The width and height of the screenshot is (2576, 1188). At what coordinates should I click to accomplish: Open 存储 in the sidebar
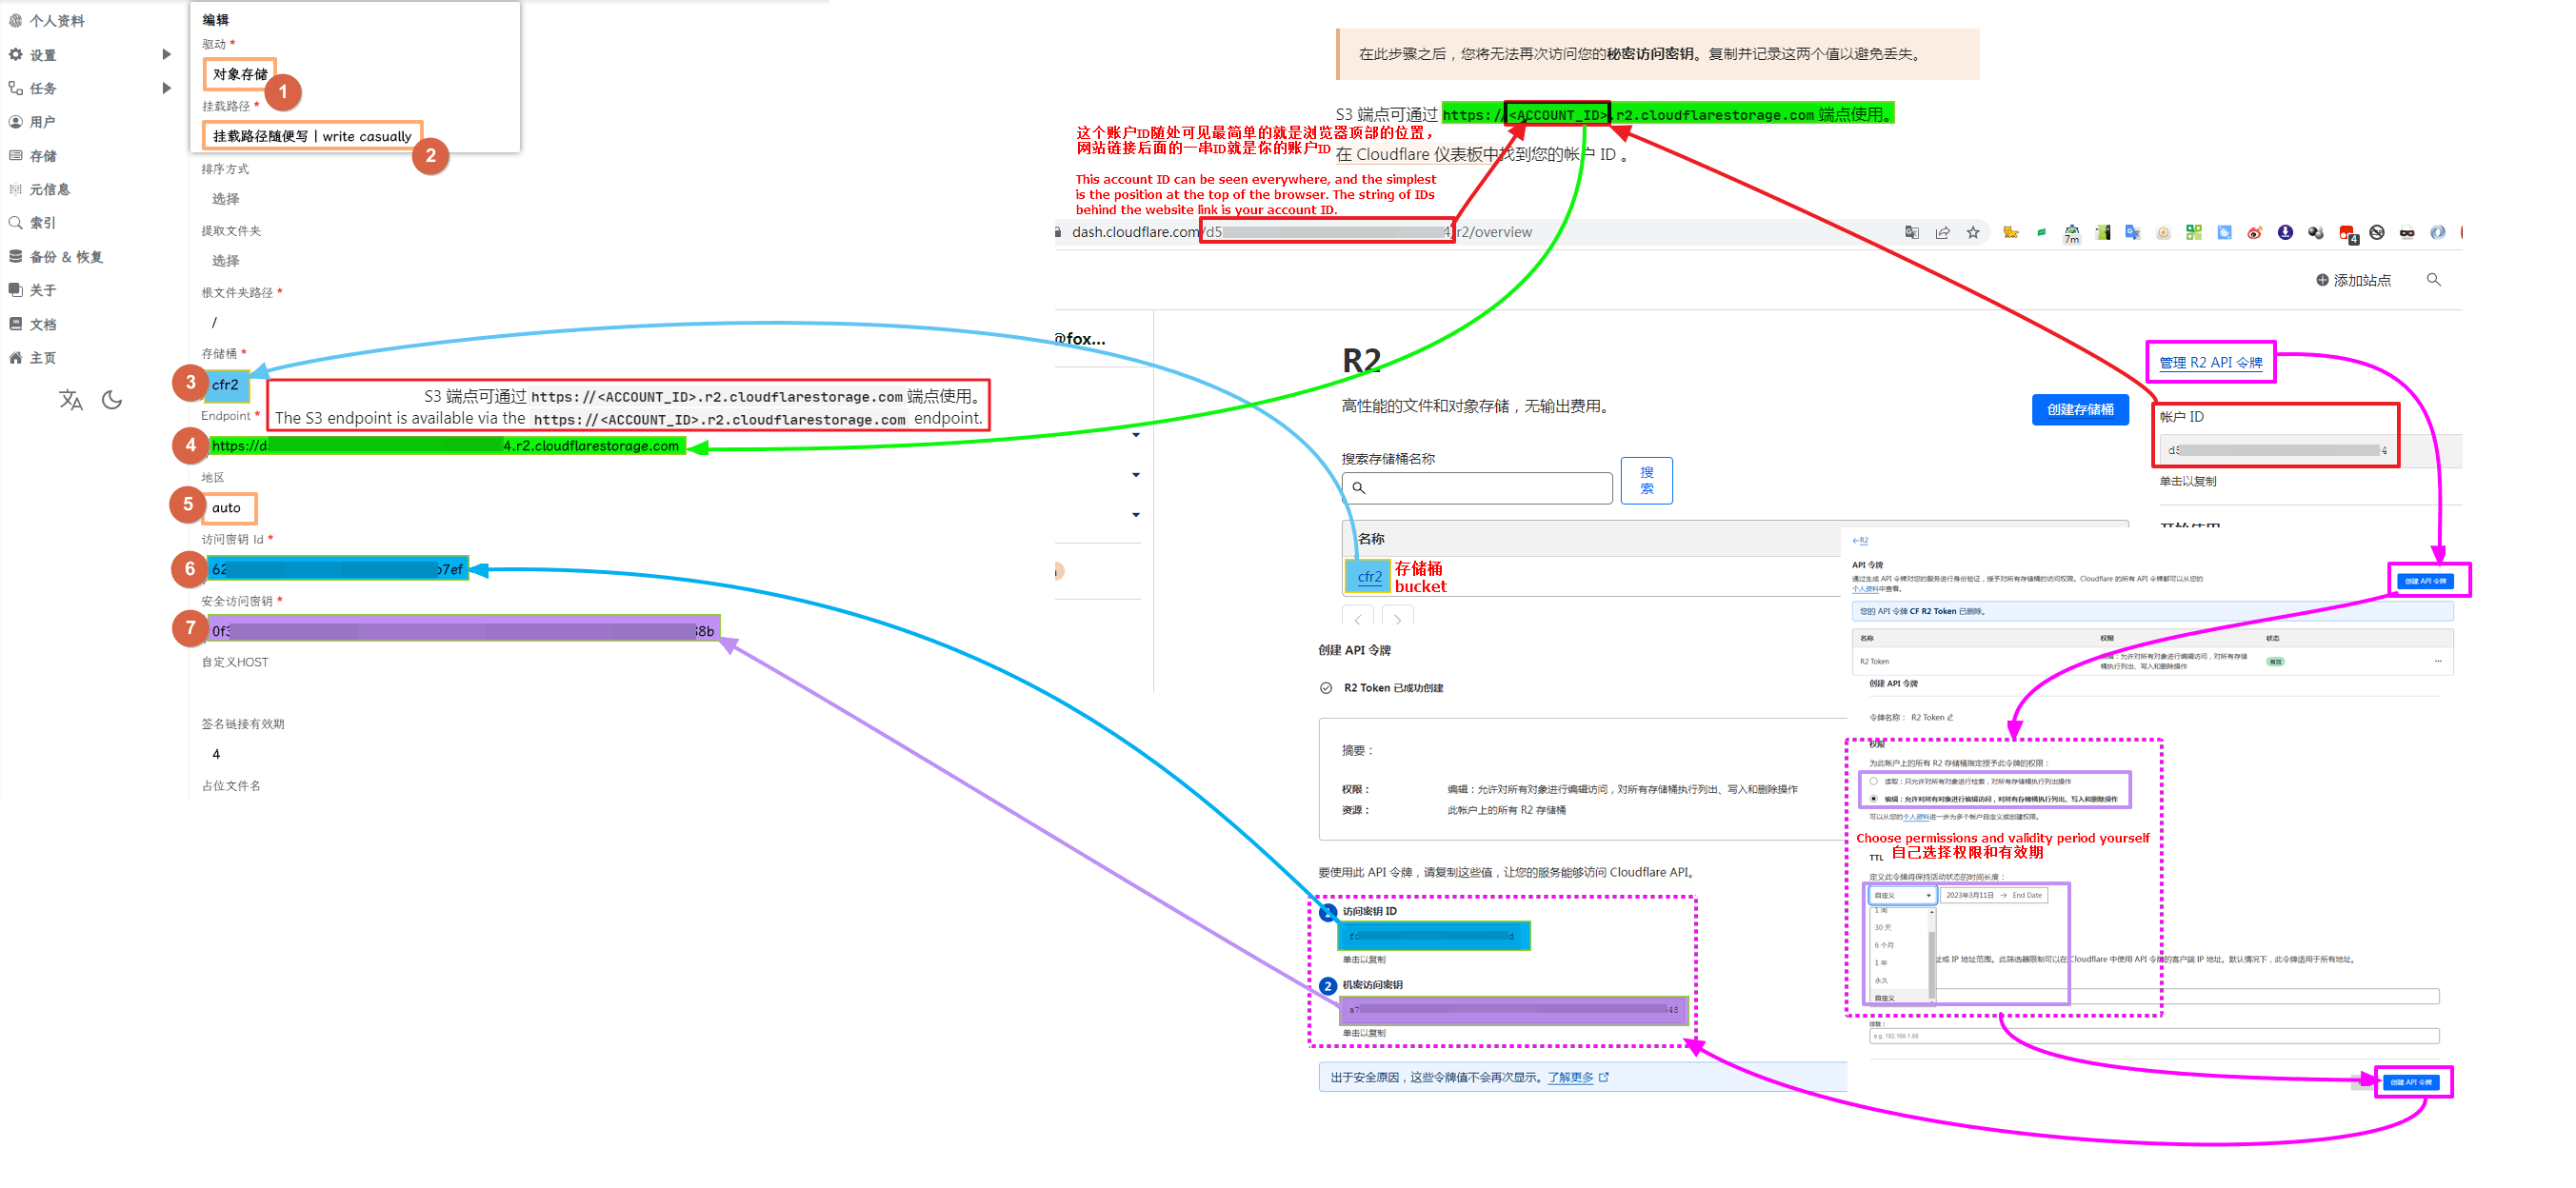[32, 156]
